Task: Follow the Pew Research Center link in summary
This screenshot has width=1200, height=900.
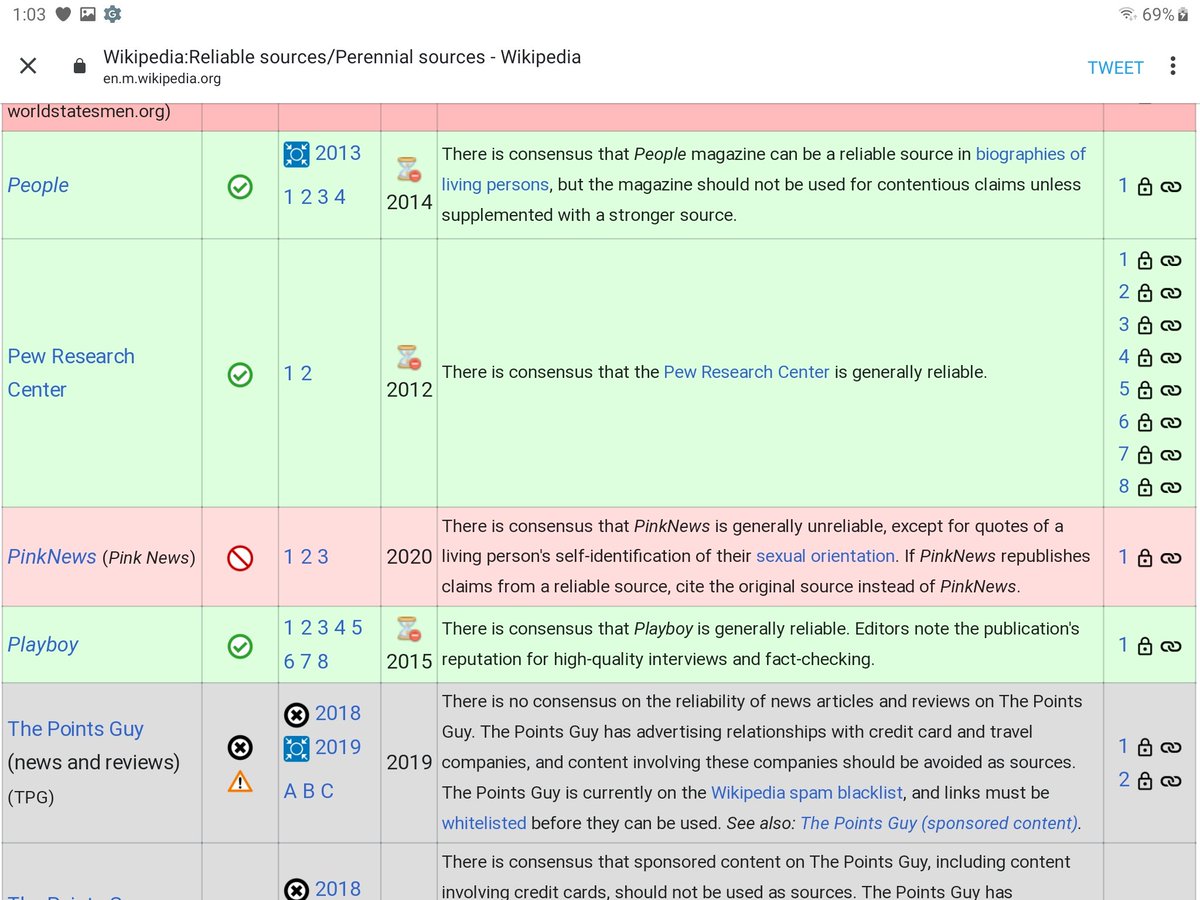Action: (x=747, y=372)
